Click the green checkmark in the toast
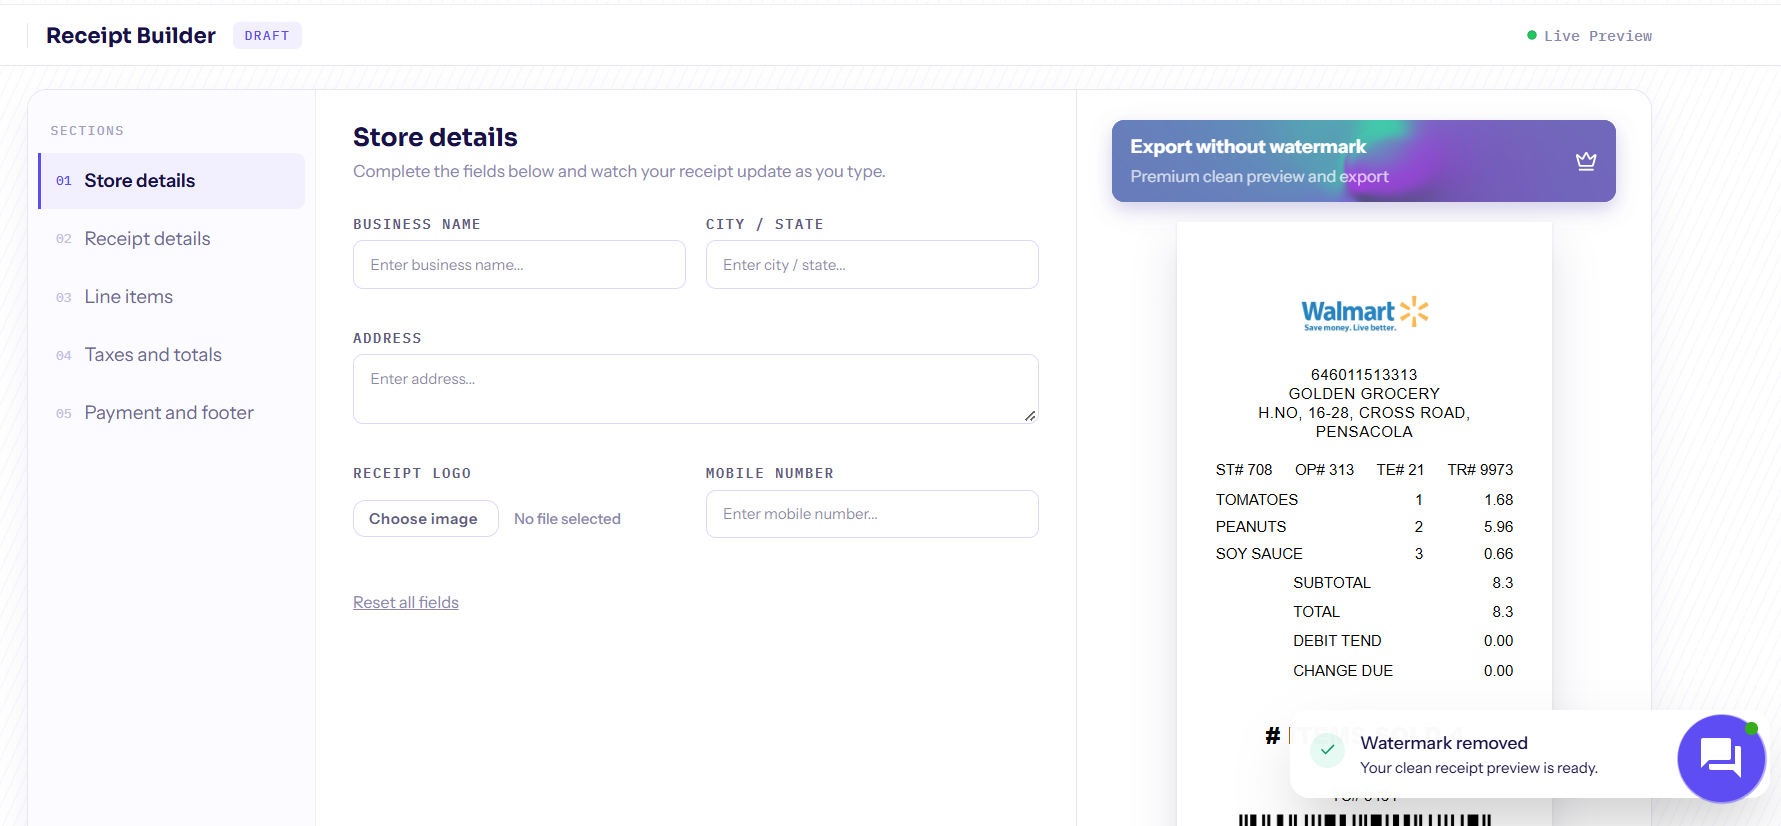 tap(1327, 749)
